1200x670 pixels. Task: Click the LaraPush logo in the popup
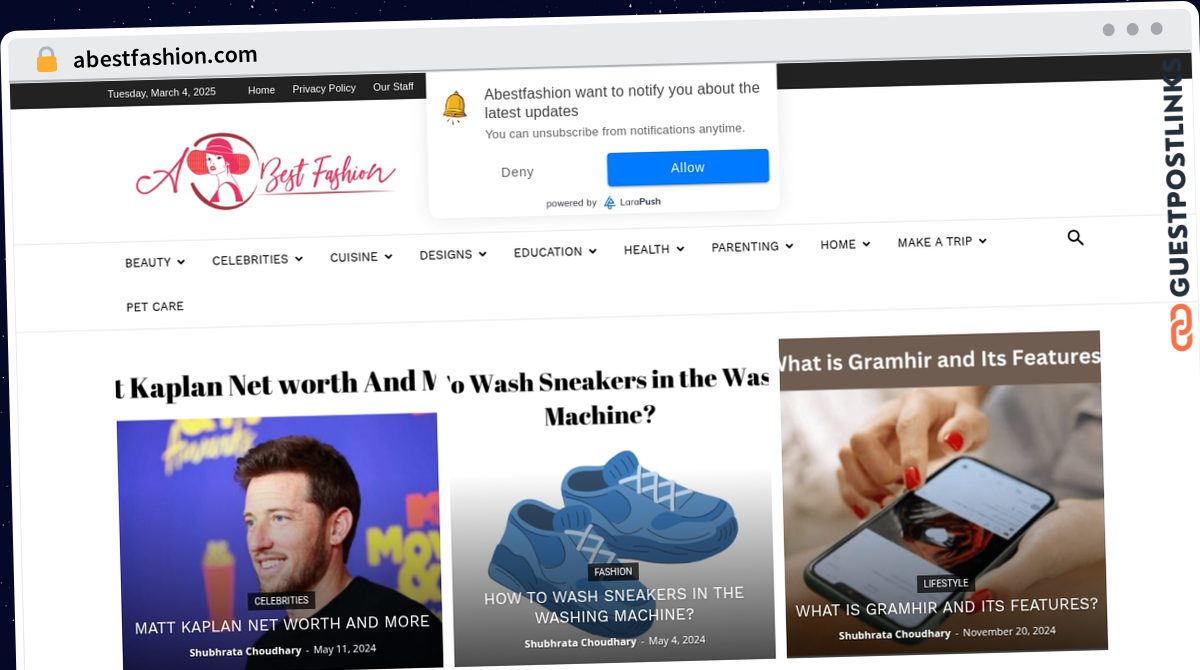point(631,202)
